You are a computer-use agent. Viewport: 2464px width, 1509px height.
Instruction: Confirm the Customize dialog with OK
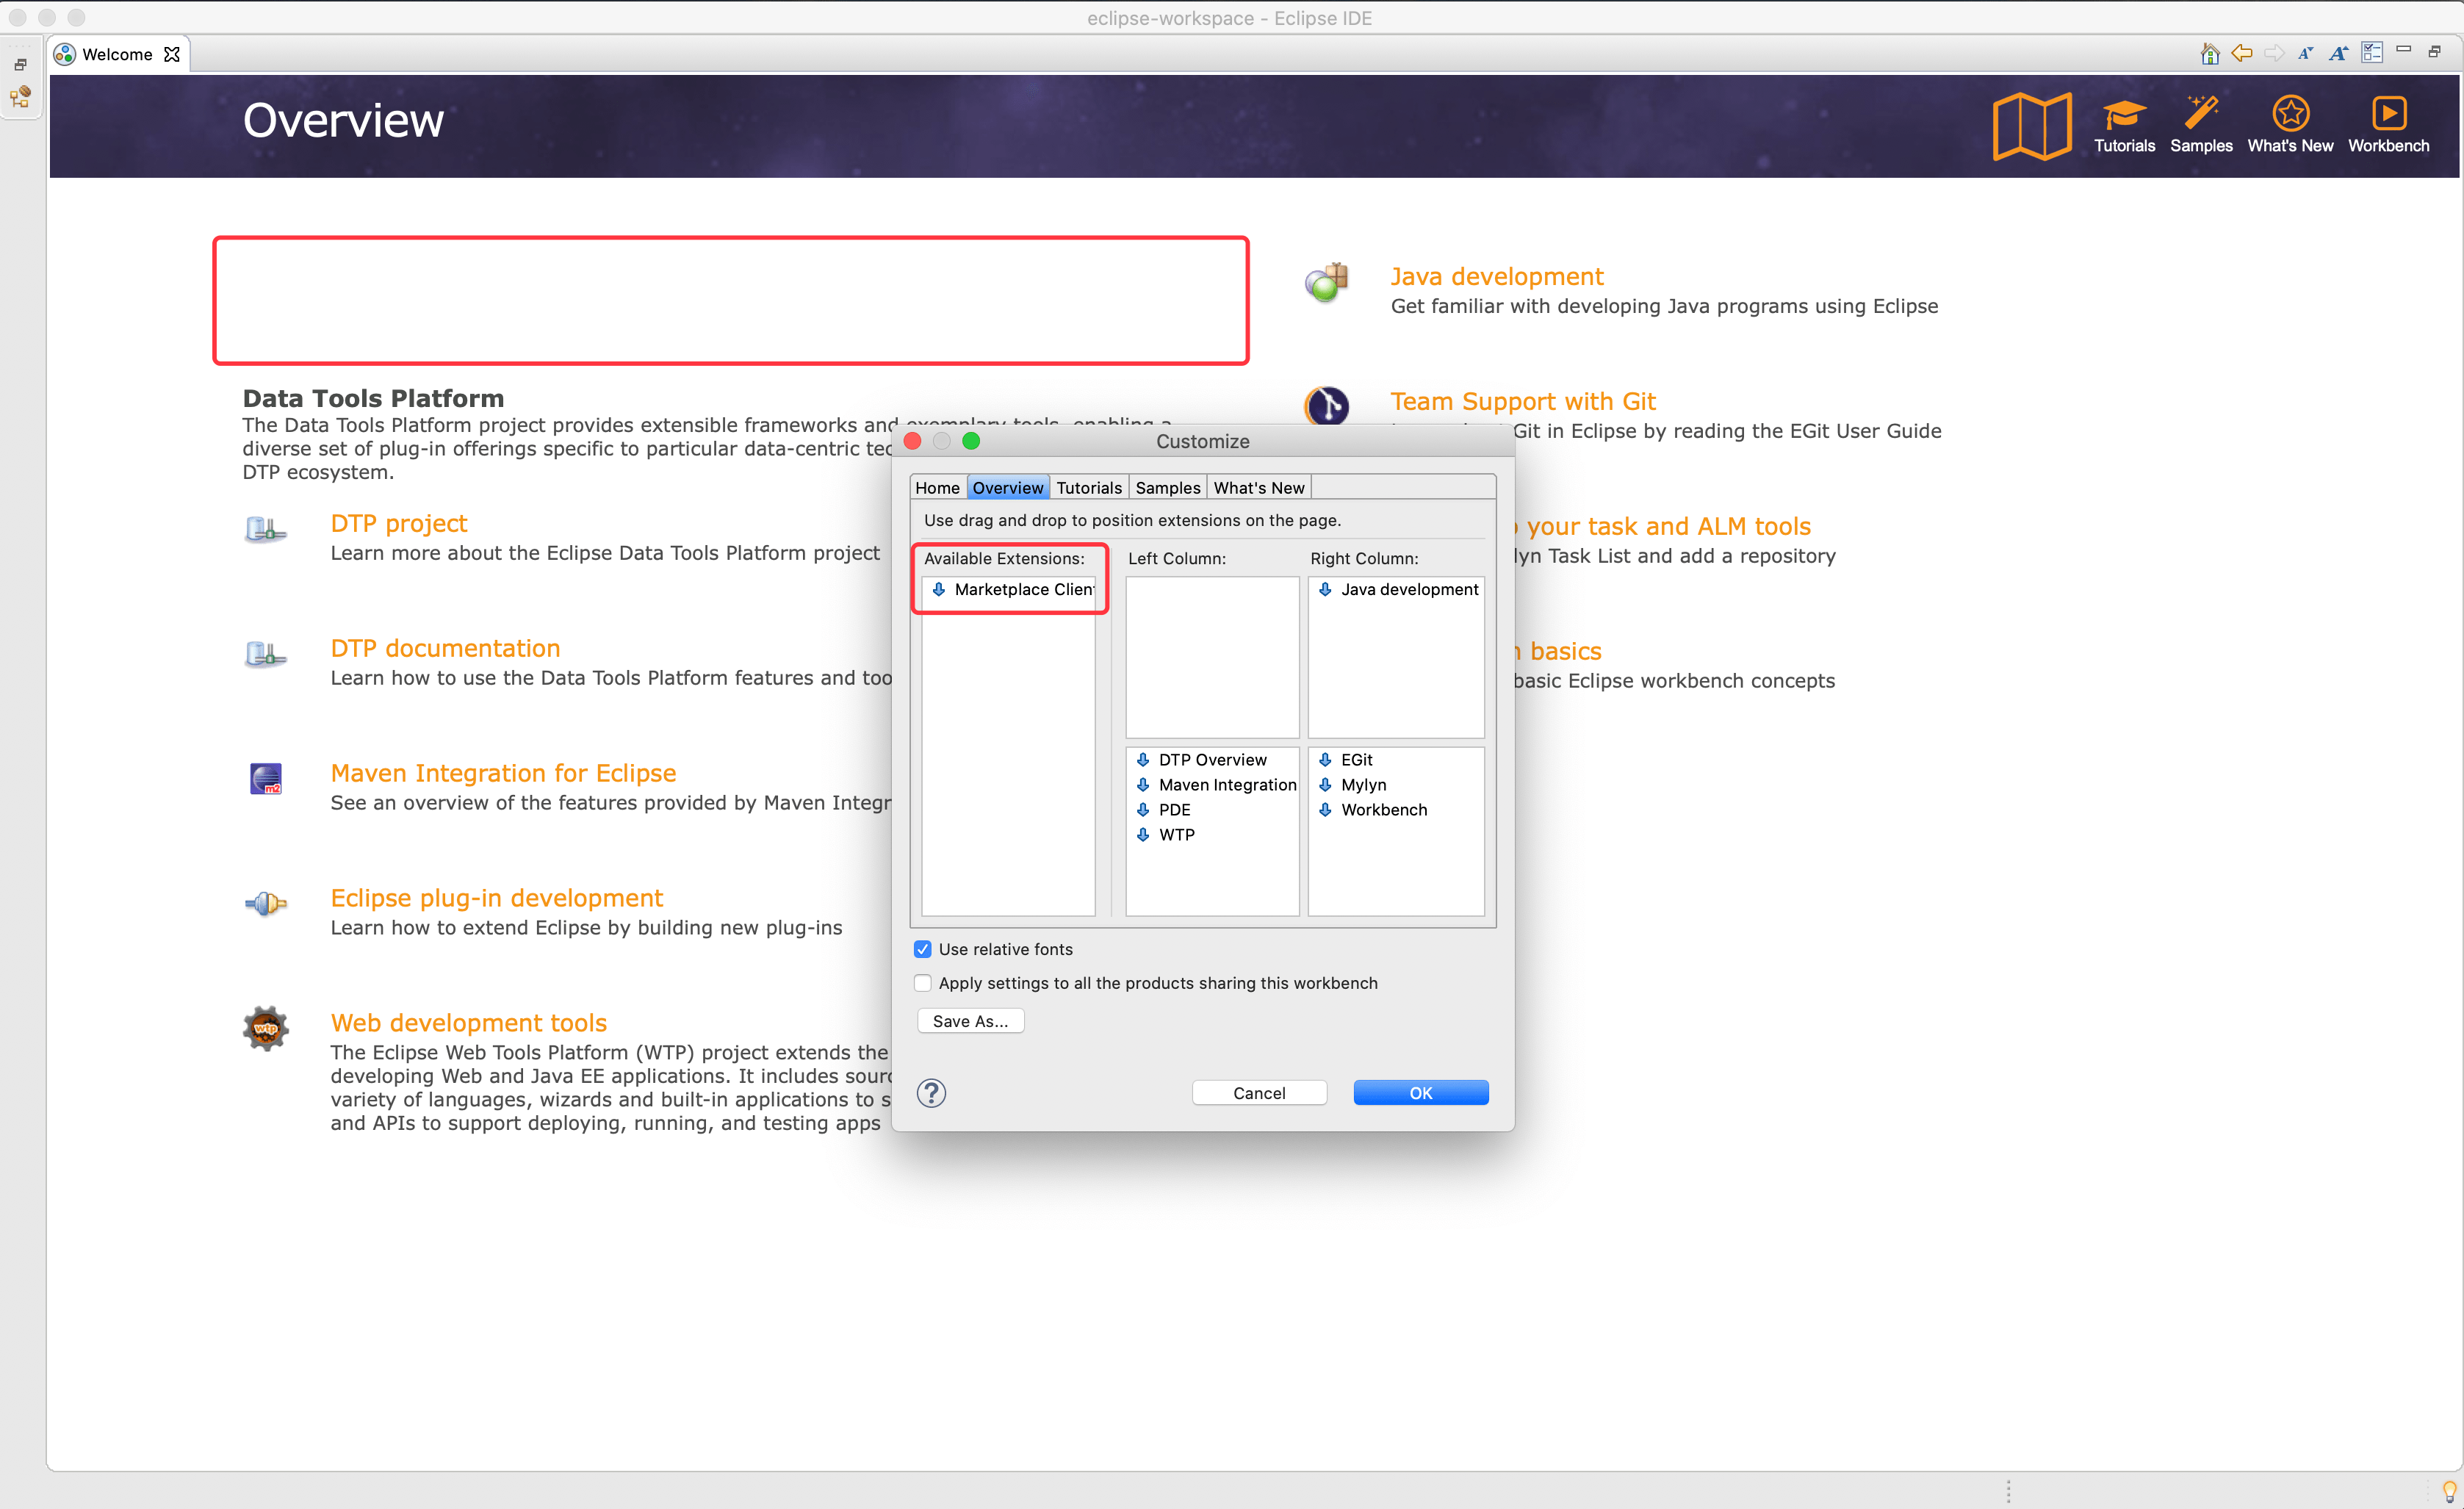click(x=1420, y=1092)
